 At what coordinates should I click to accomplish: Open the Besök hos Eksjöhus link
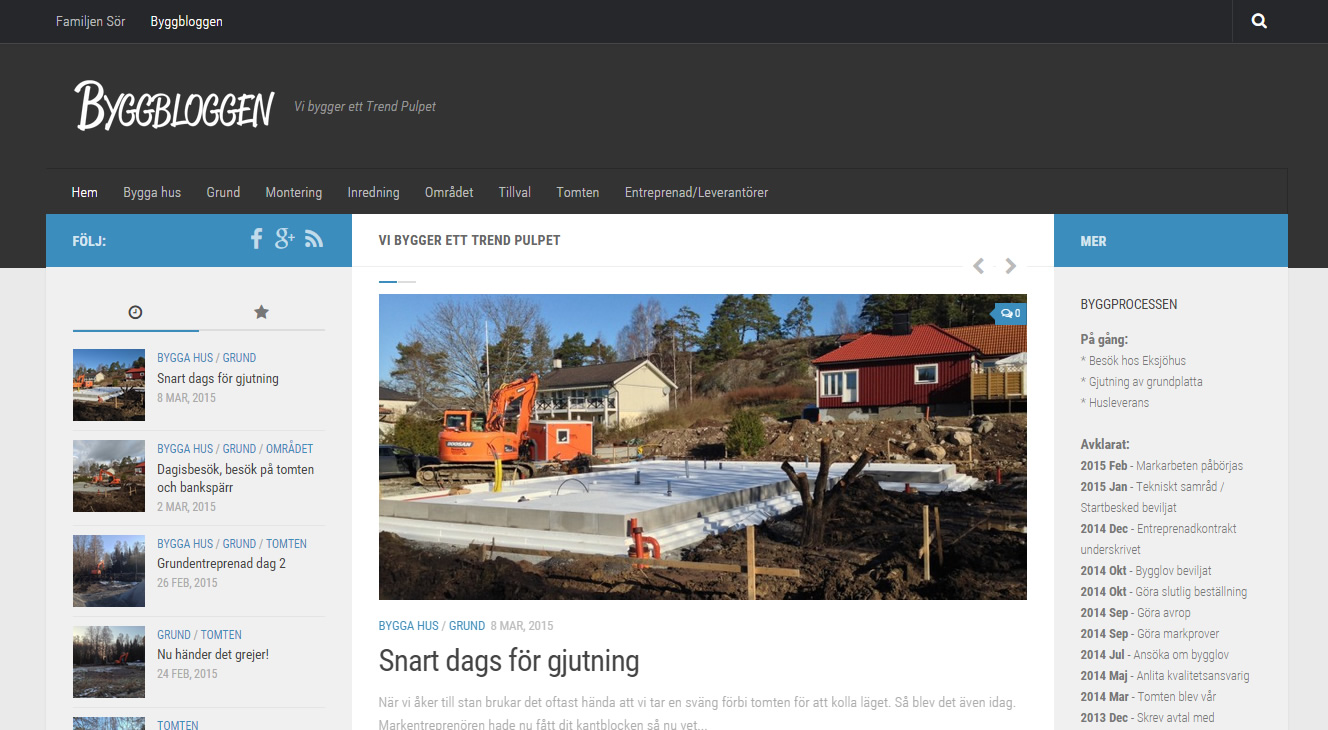[1137, 360]
